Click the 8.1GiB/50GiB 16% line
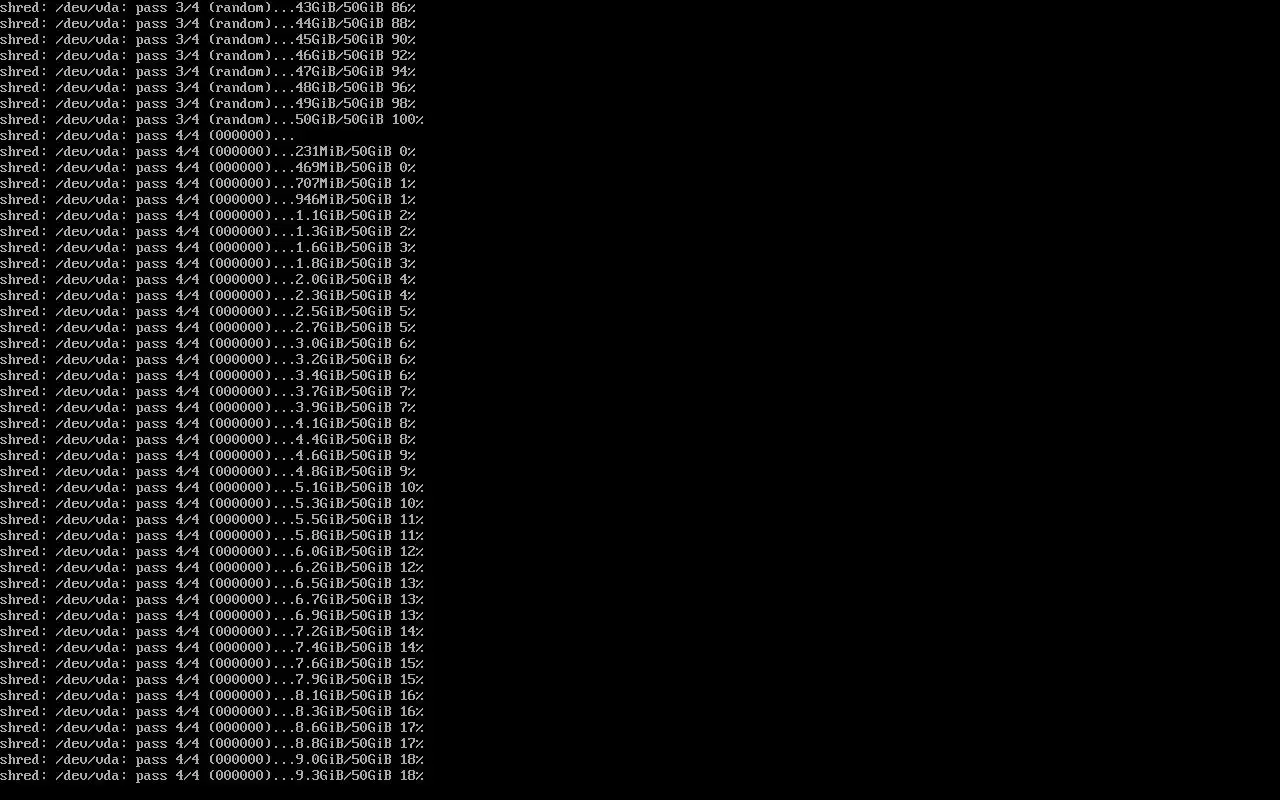The height and width of the screenshot is (800, 1280). click(x=212, y=695)
